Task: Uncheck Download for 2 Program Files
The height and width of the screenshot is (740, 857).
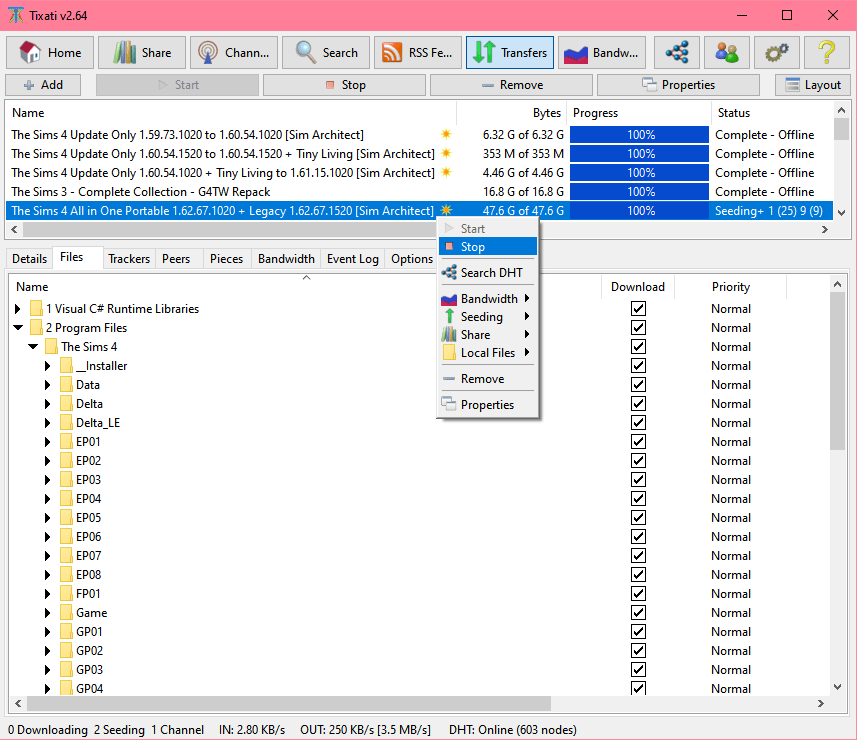Action: click(x=638, y=327)
